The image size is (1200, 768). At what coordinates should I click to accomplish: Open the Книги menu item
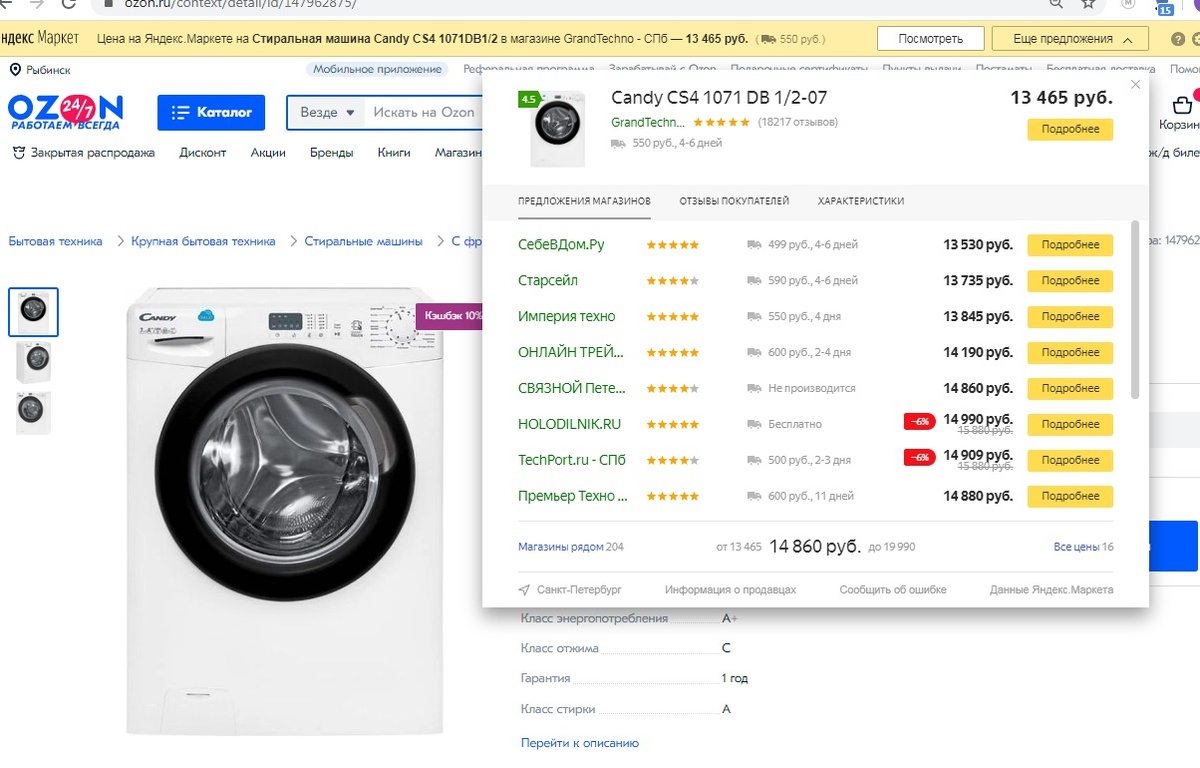(394, 153)
